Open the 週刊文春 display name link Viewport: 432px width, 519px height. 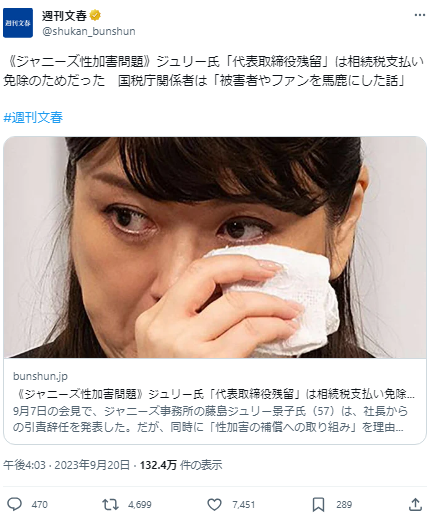point(64,15)
